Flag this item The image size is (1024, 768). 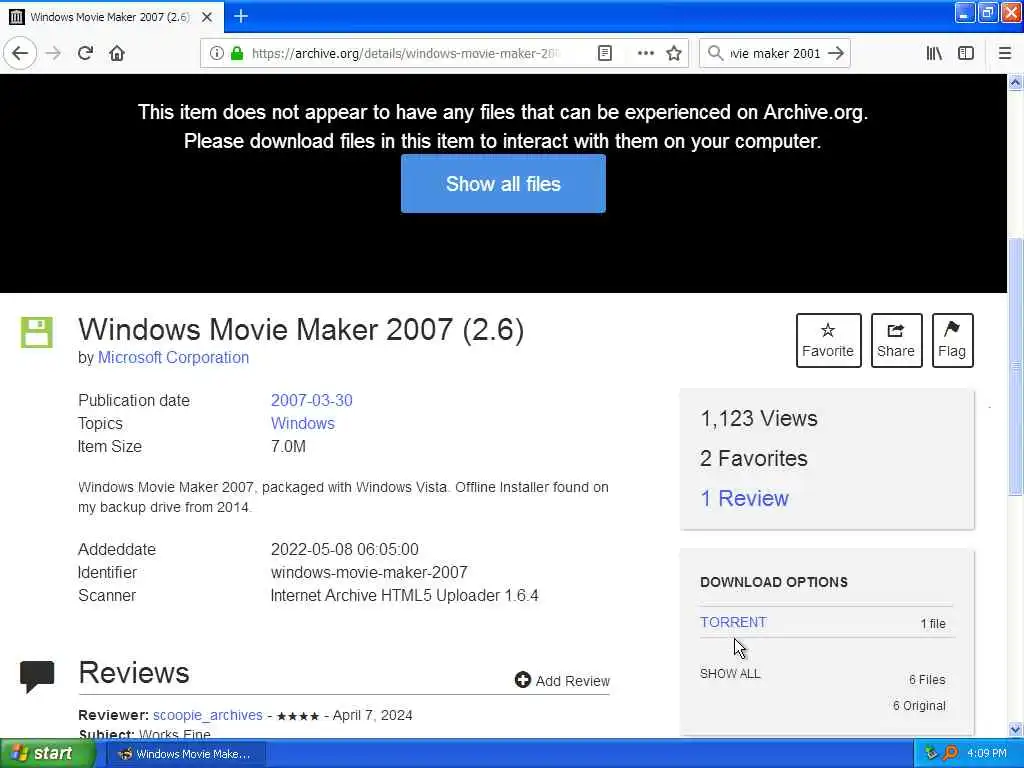point(952,340)
